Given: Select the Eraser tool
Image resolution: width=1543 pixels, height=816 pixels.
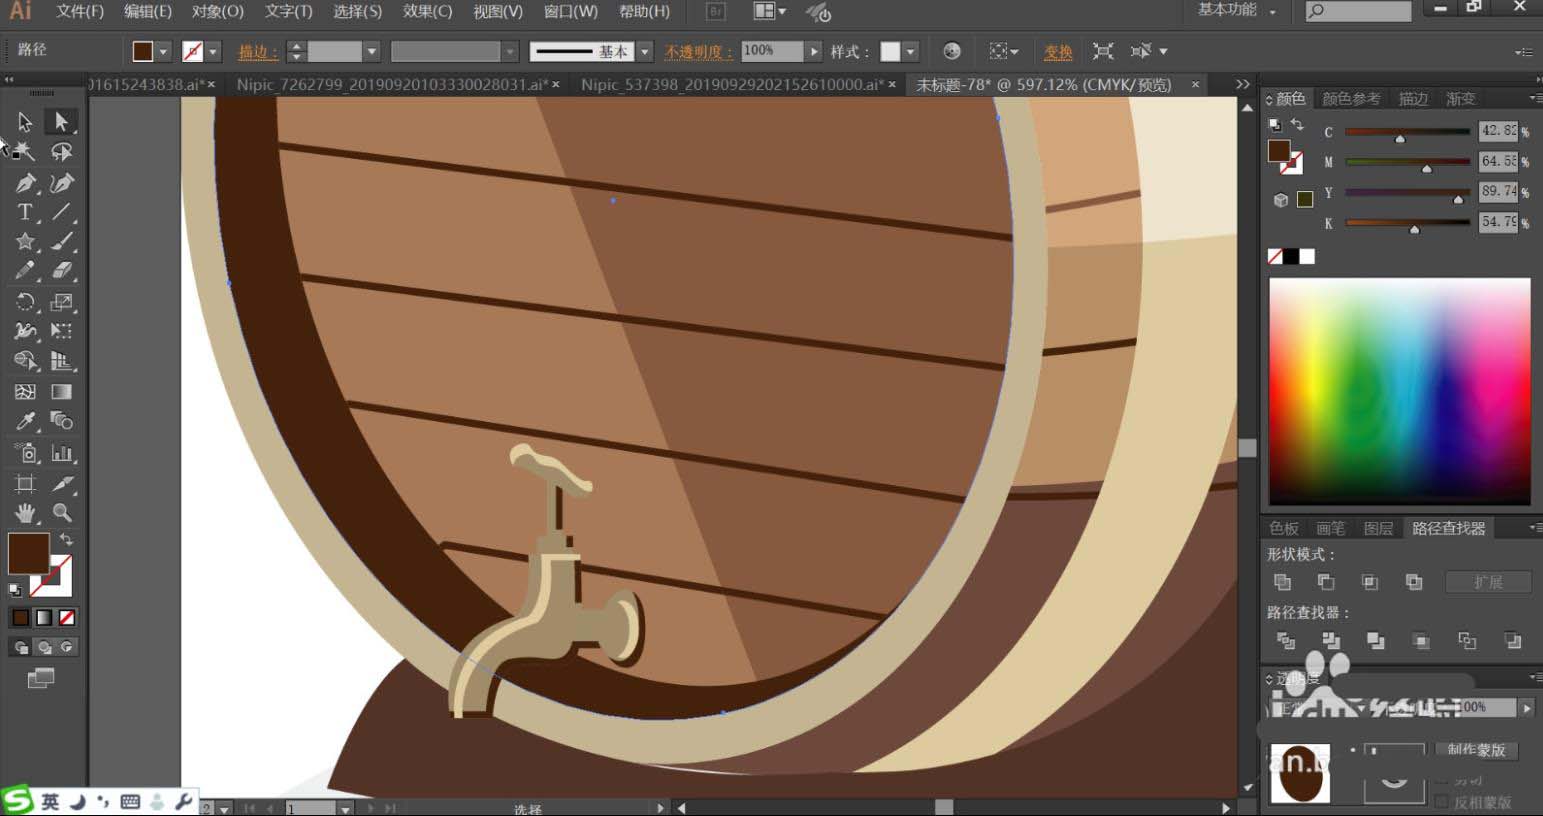Looking at the screenshot, I should 61,271.
